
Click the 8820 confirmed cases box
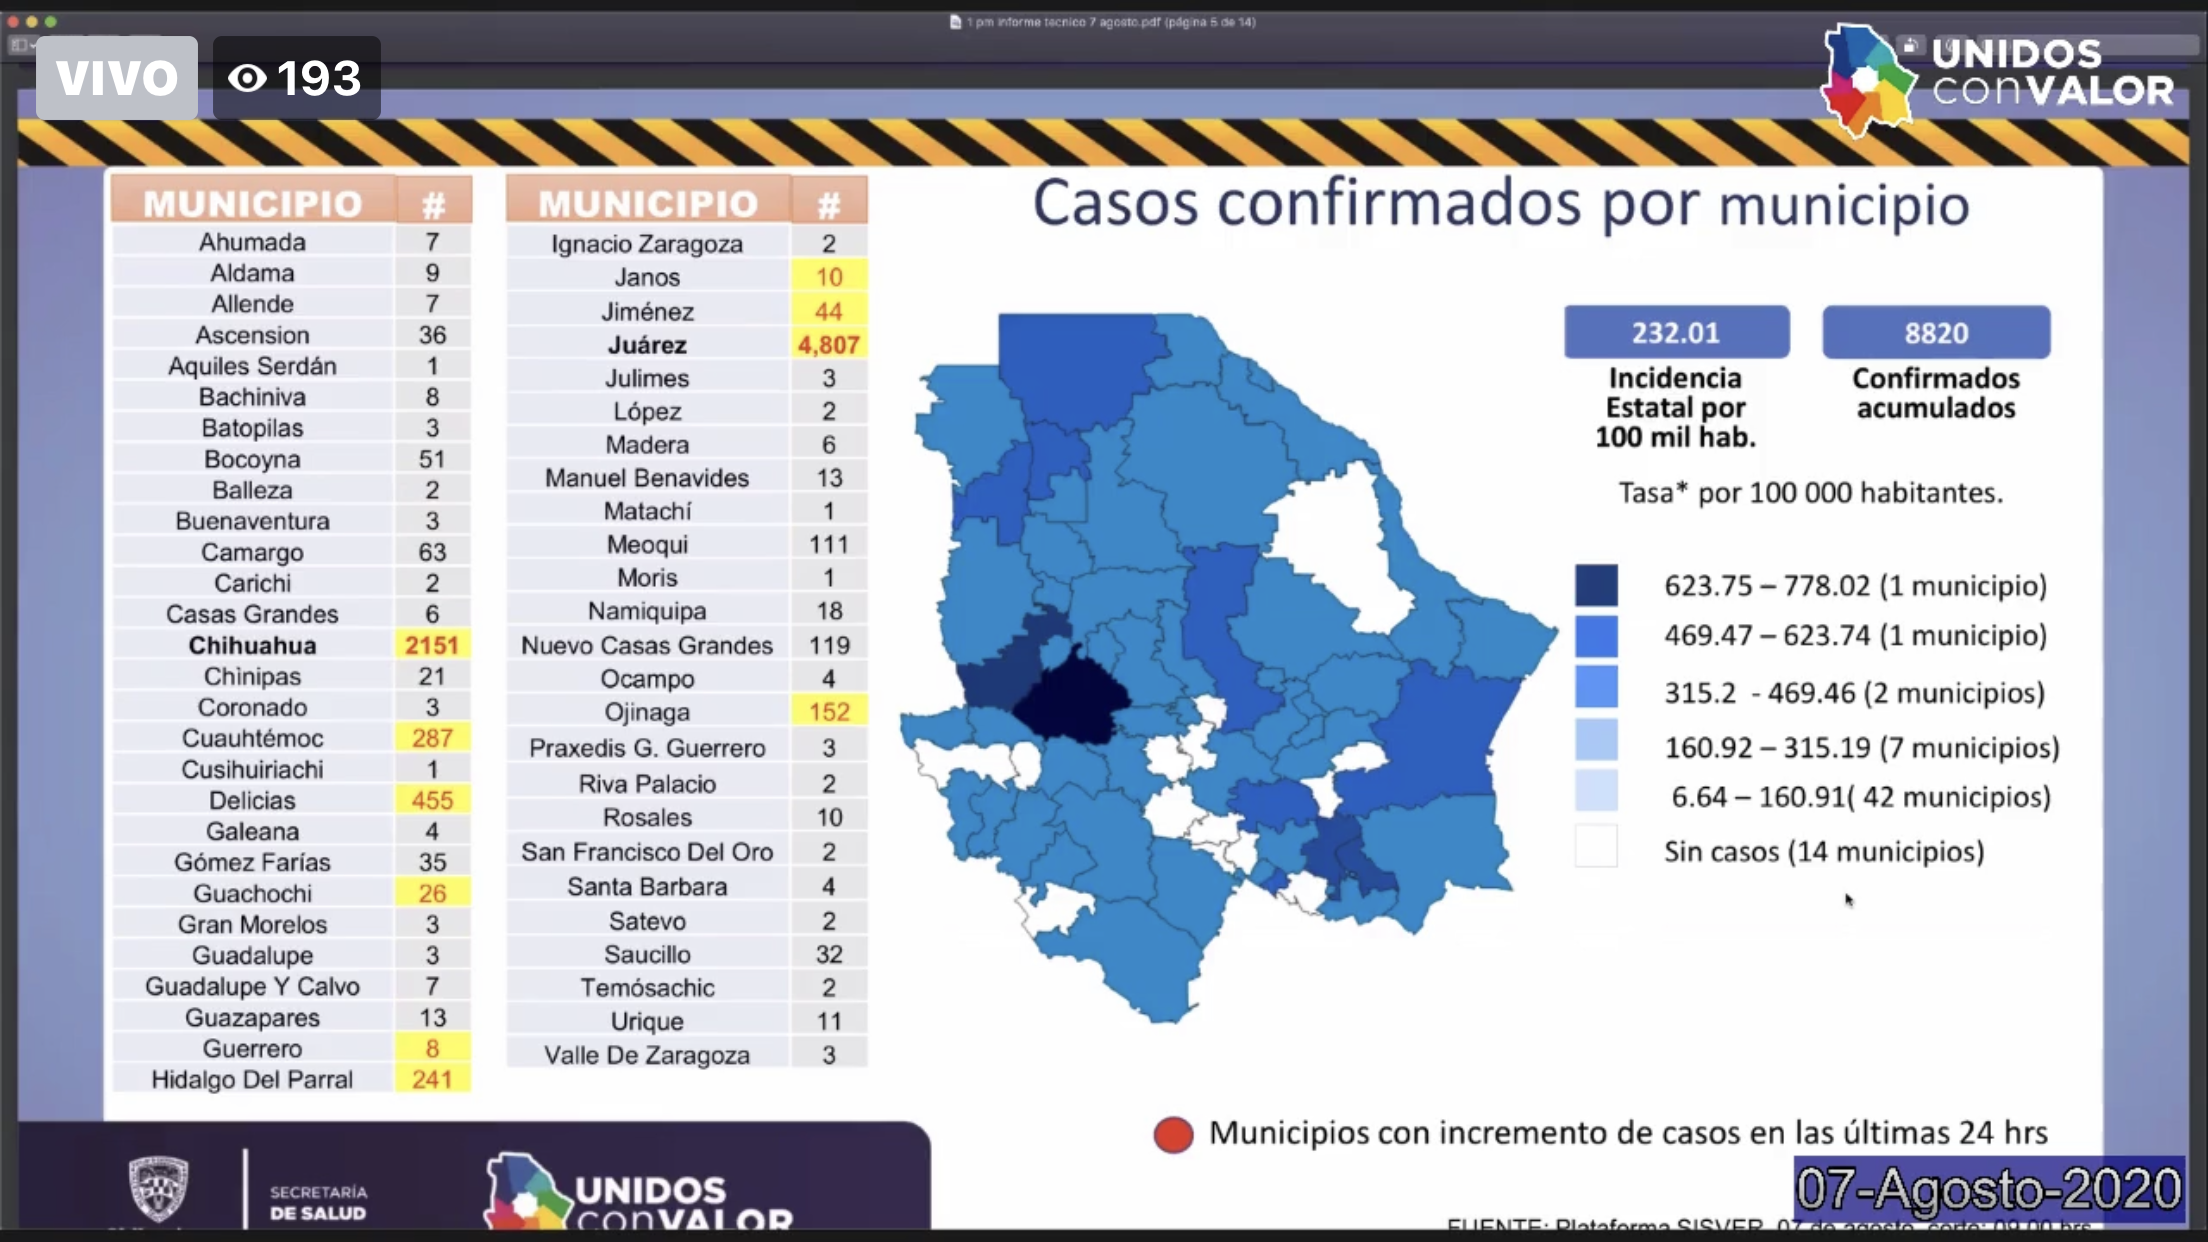1935,332
